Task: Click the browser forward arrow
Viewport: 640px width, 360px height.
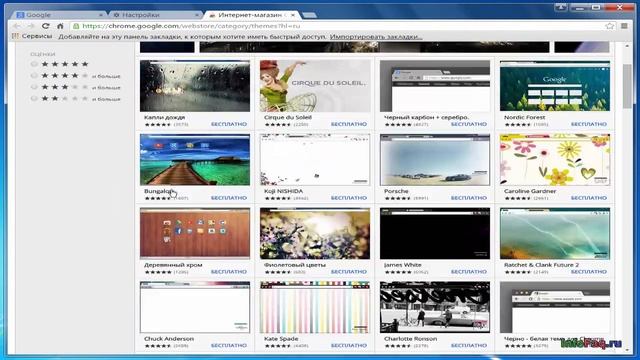Action: click(x=31, y=26)
